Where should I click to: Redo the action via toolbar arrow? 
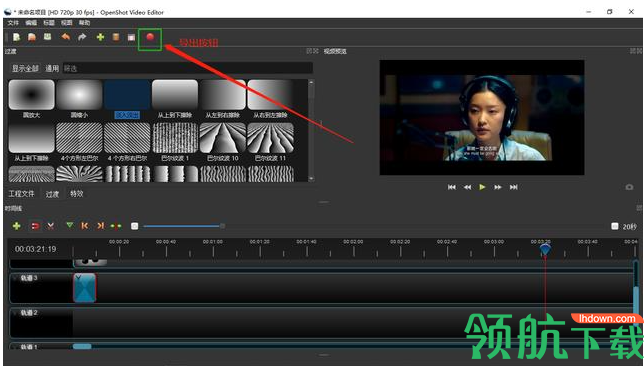point(82,37)
